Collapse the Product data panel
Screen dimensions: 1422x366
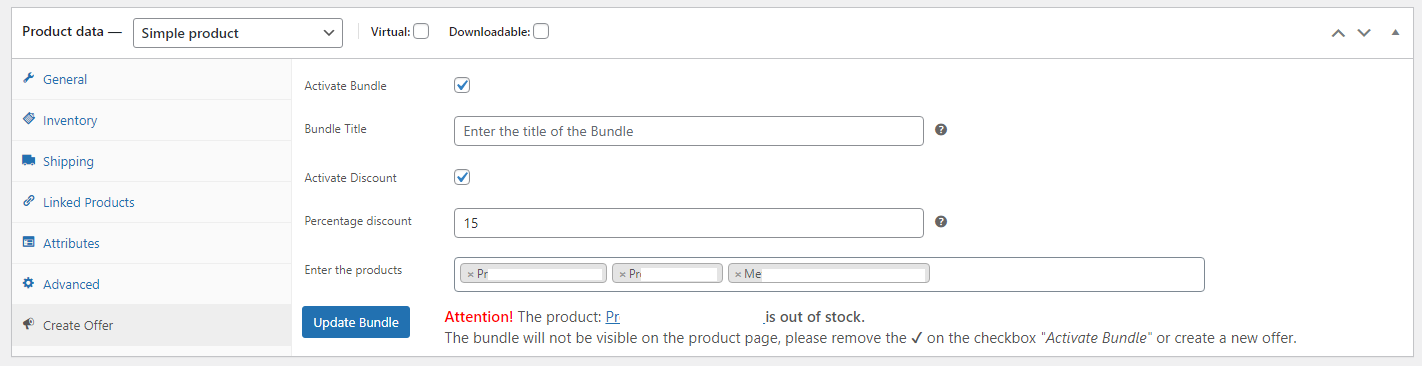coord(1395,33)
